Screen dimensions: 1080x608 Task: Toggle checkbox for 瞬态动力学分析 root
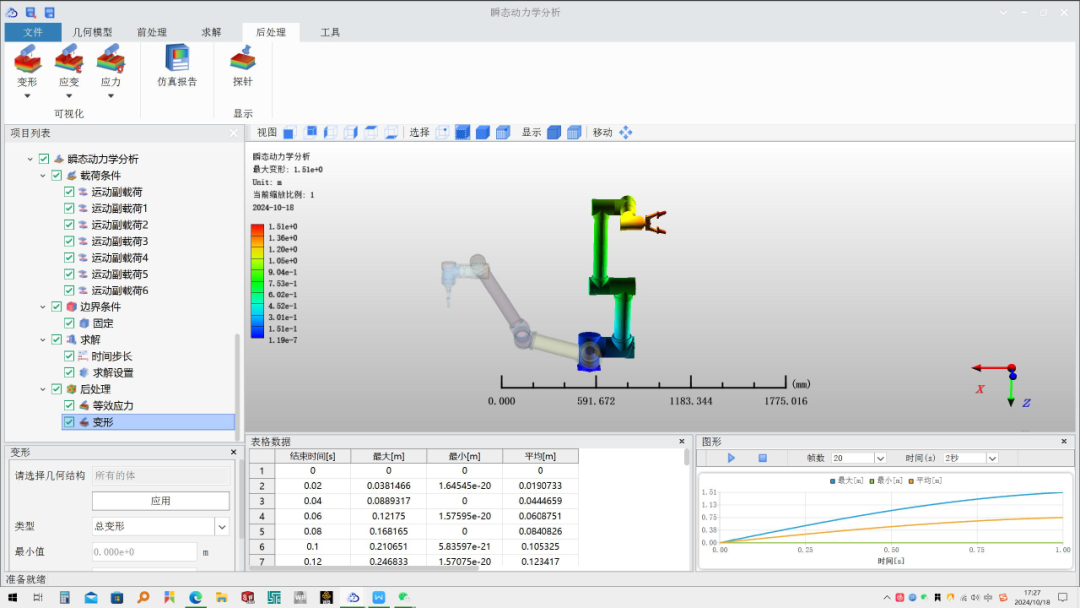[44, 159]
